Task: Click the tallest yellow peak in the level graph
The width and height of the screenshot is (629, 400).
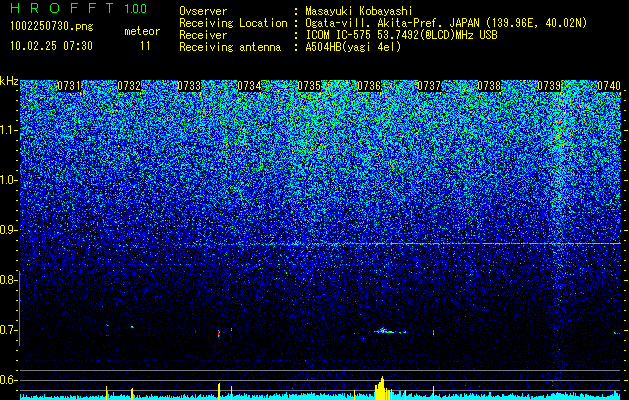Action: [382, 388]
